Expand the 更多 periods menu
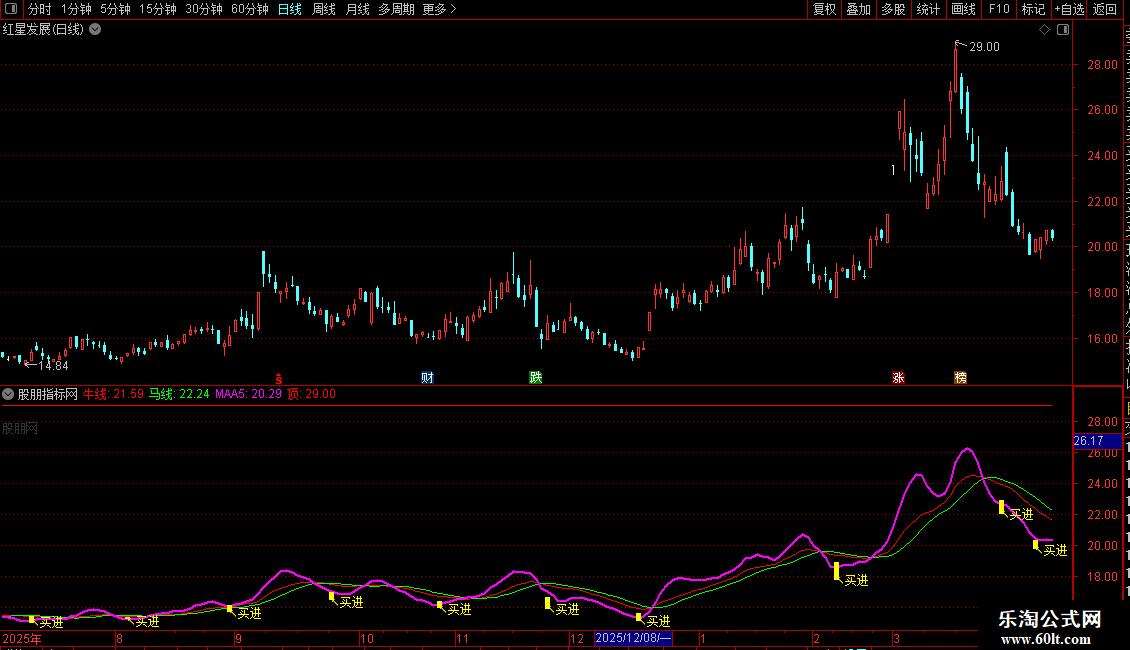The width and height of the screenshot is (1130, 650). click(x=440, y=9)
